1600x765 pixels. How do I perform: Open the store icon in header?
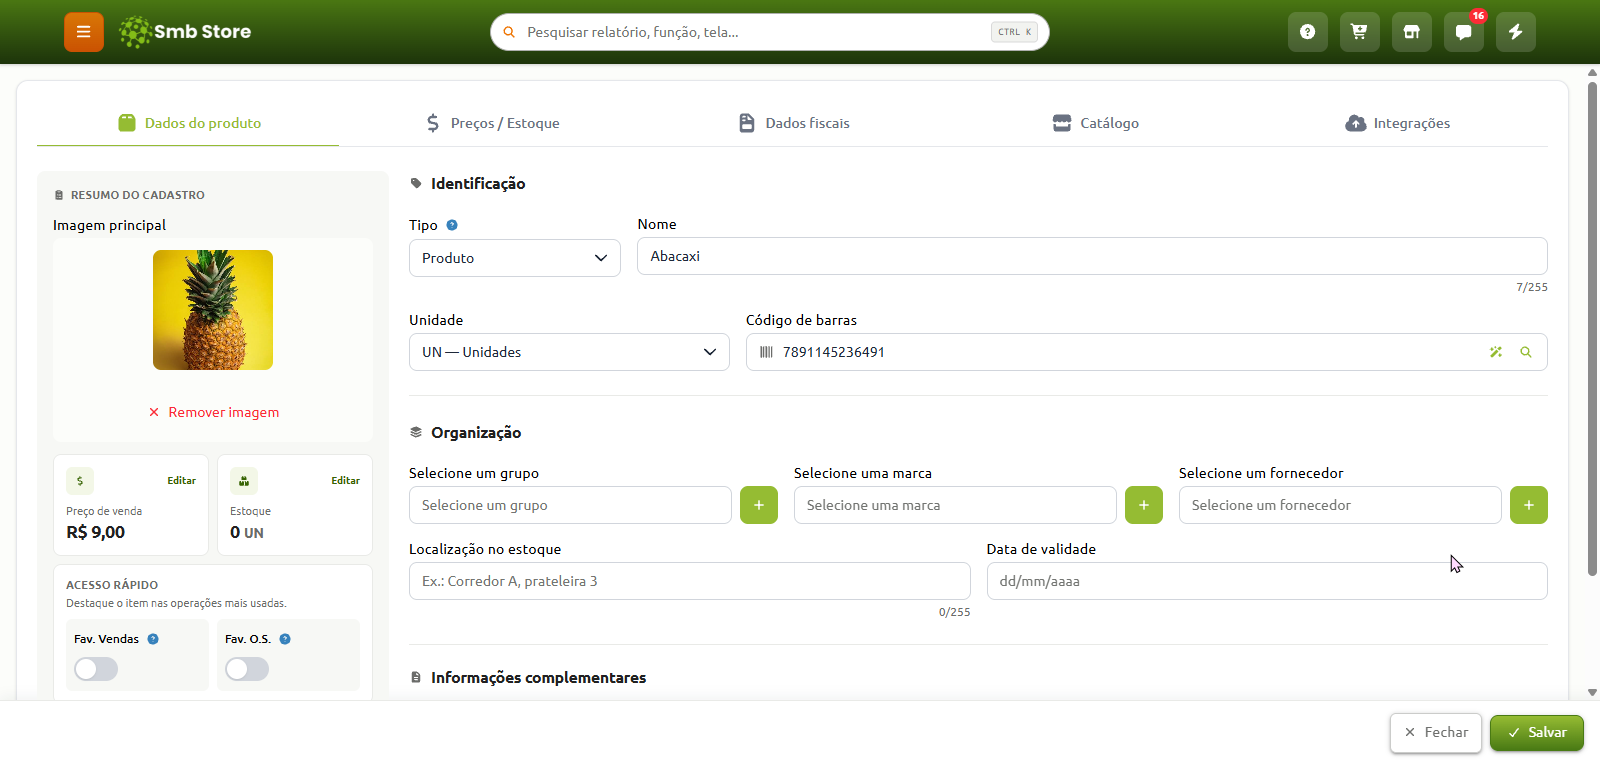point(1411,32)
